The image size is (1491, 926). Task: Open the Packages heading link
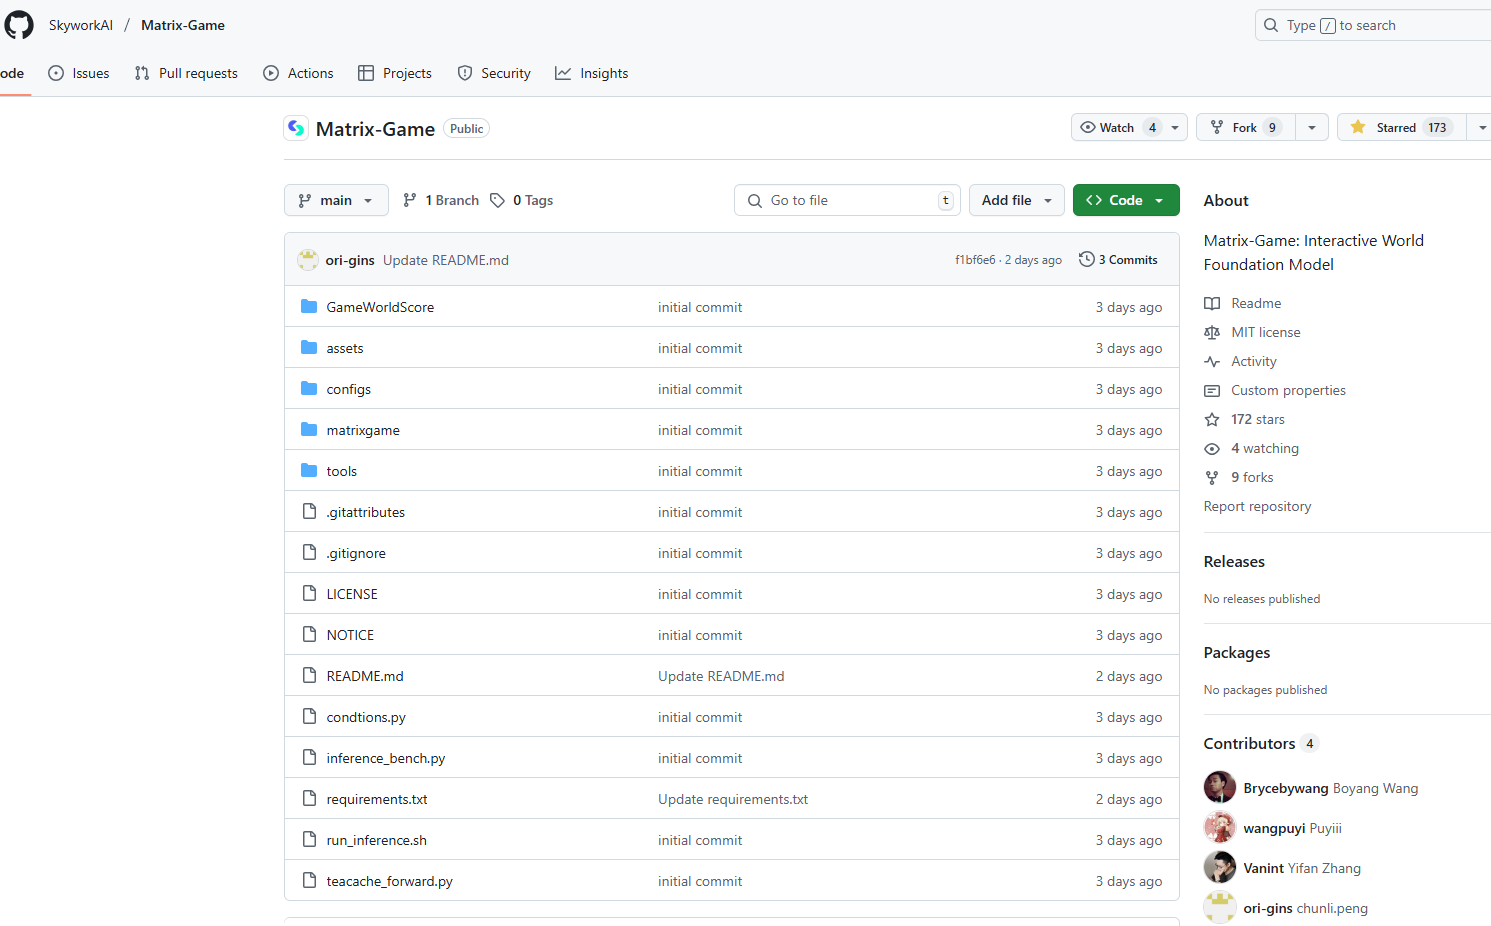coord(1237,652)
